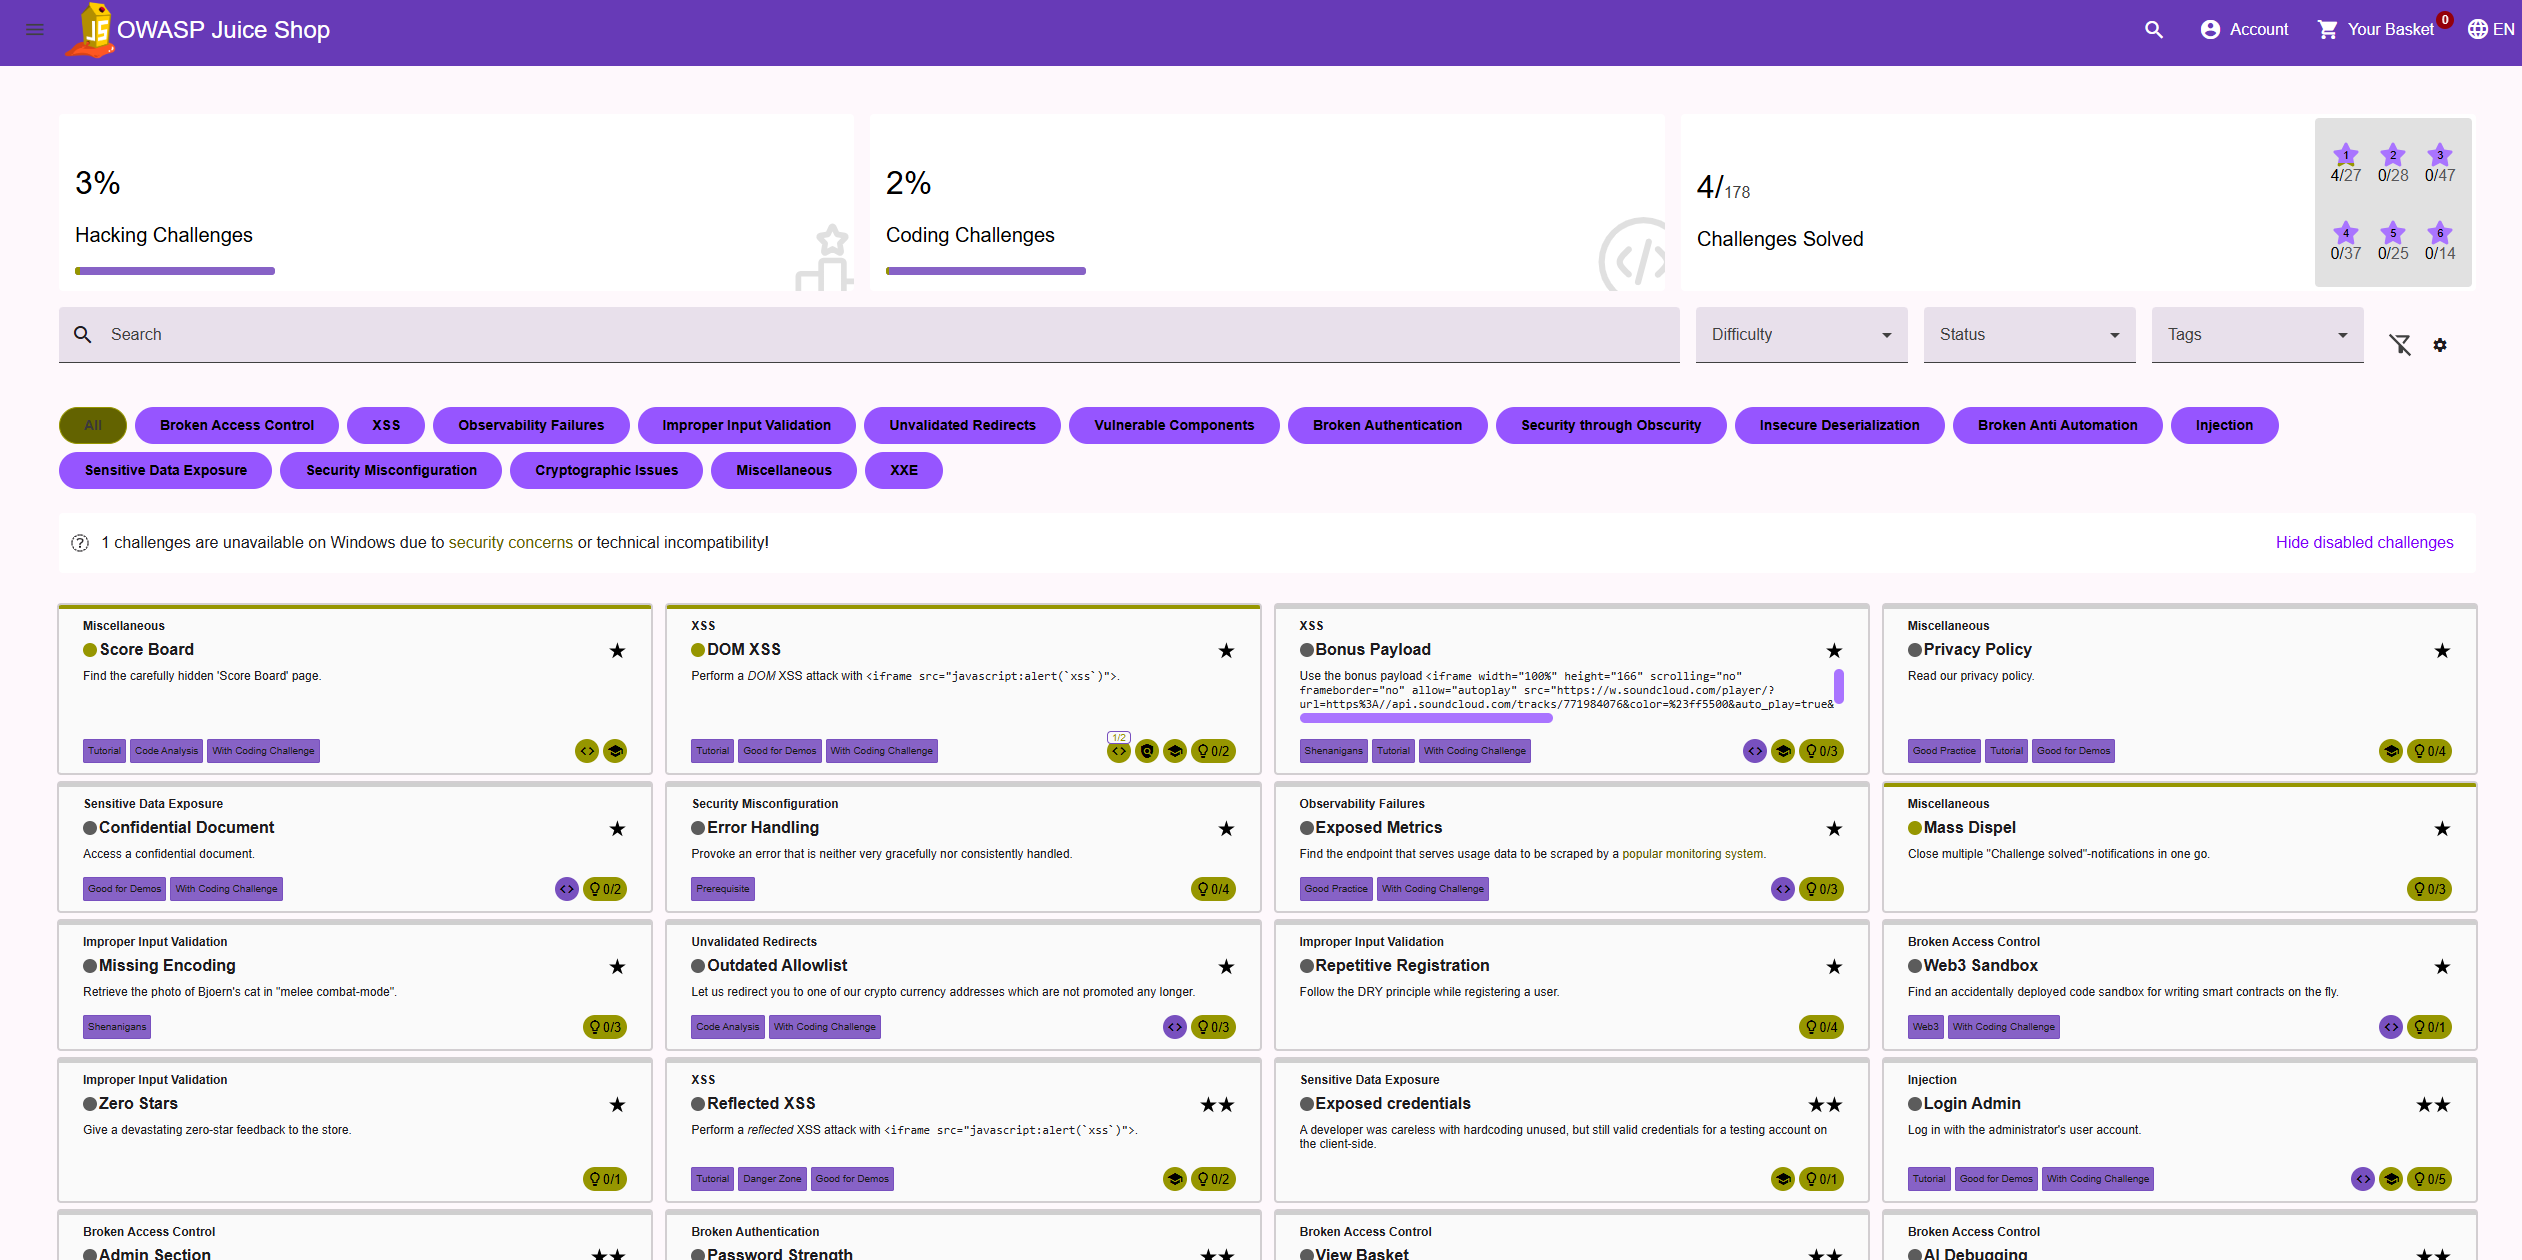The image size is (2522, 1260).
Task: Open hints 0/5 on Login Admin card
Action: 2429,1179
